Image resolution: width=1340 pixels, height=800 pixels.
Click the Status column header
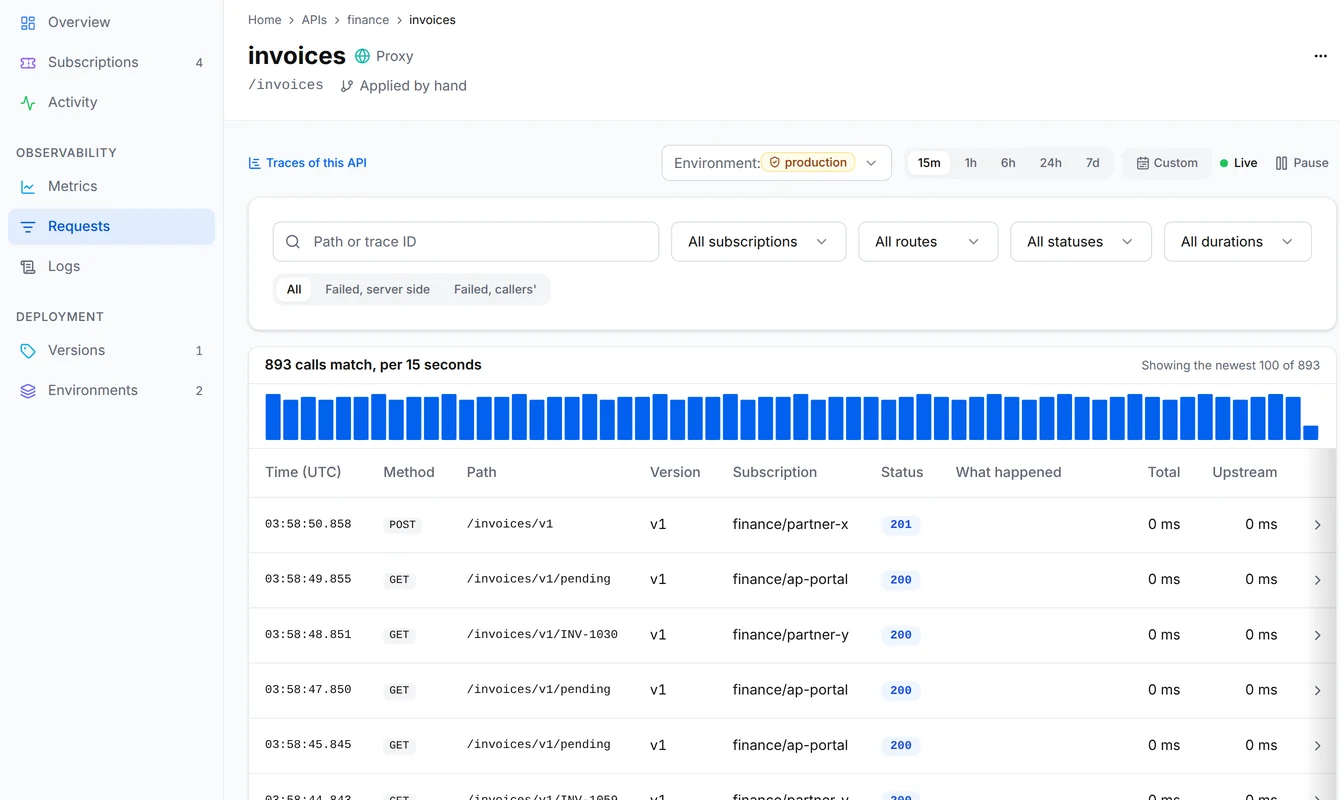tap(902, 472)
